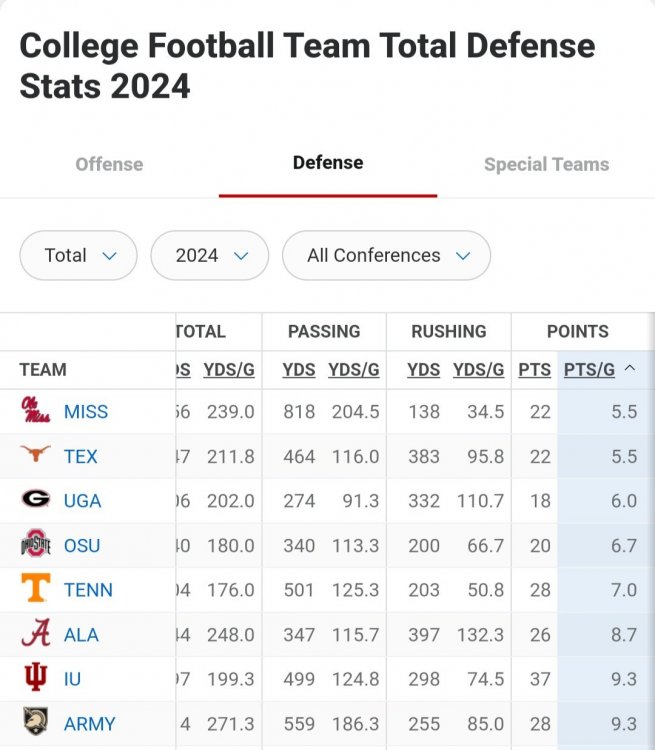Image resolution: width=655 pixels, height=750 pixels.
Task: Sort by PTS/G column header
Action: [x=590, y=369]
